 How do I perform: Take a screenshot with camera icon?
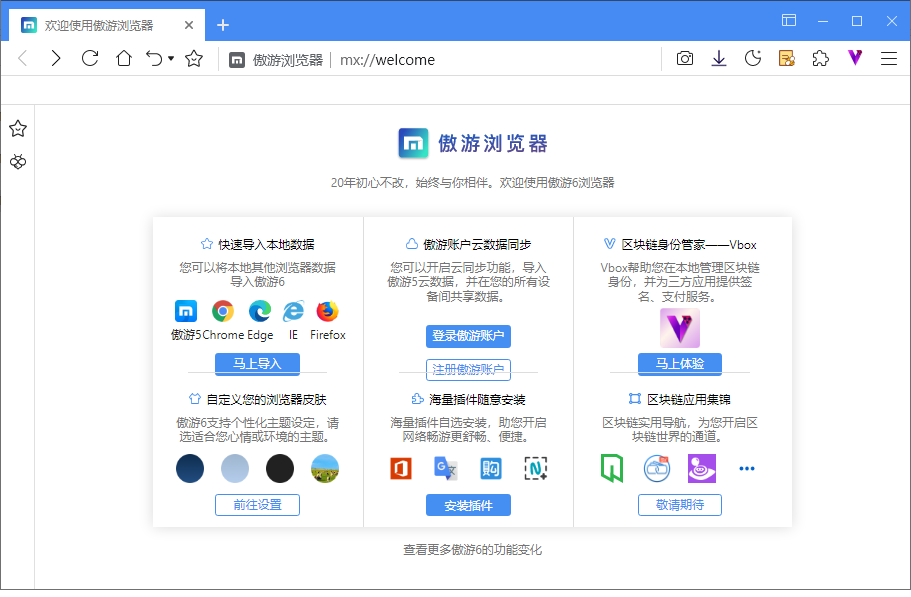coord(685,59)
